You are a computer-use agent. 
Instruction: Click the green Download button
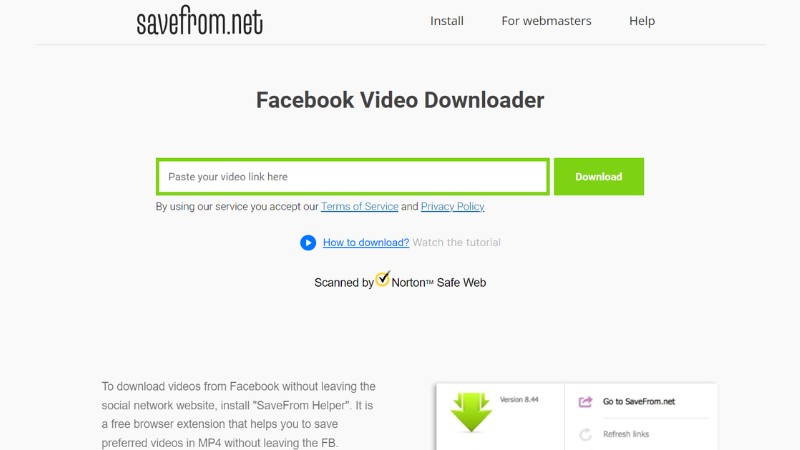[x=598, y=177]
